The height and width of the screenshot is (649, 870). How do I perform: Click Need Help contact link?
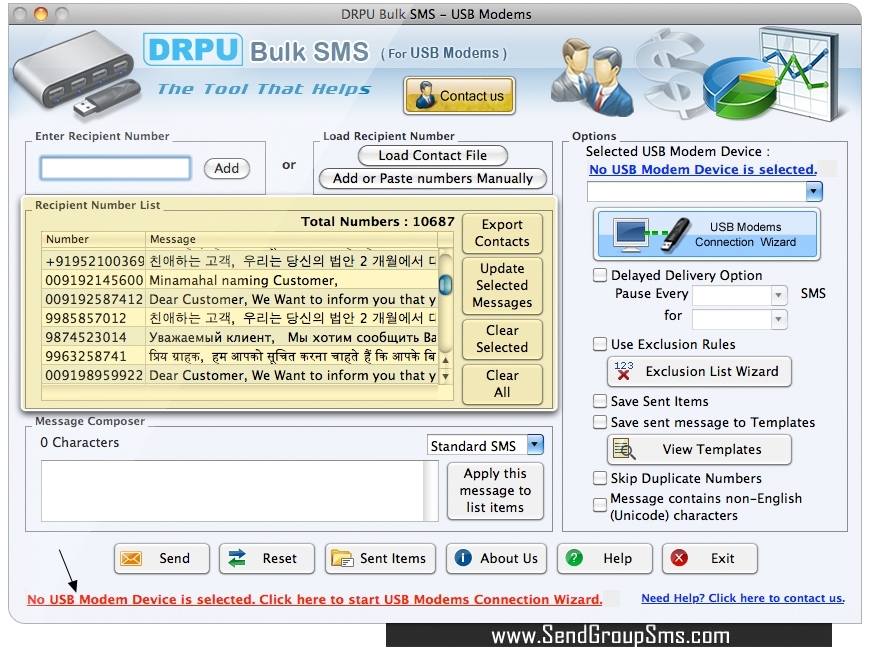pyautogui.click(x=743, y=599)
